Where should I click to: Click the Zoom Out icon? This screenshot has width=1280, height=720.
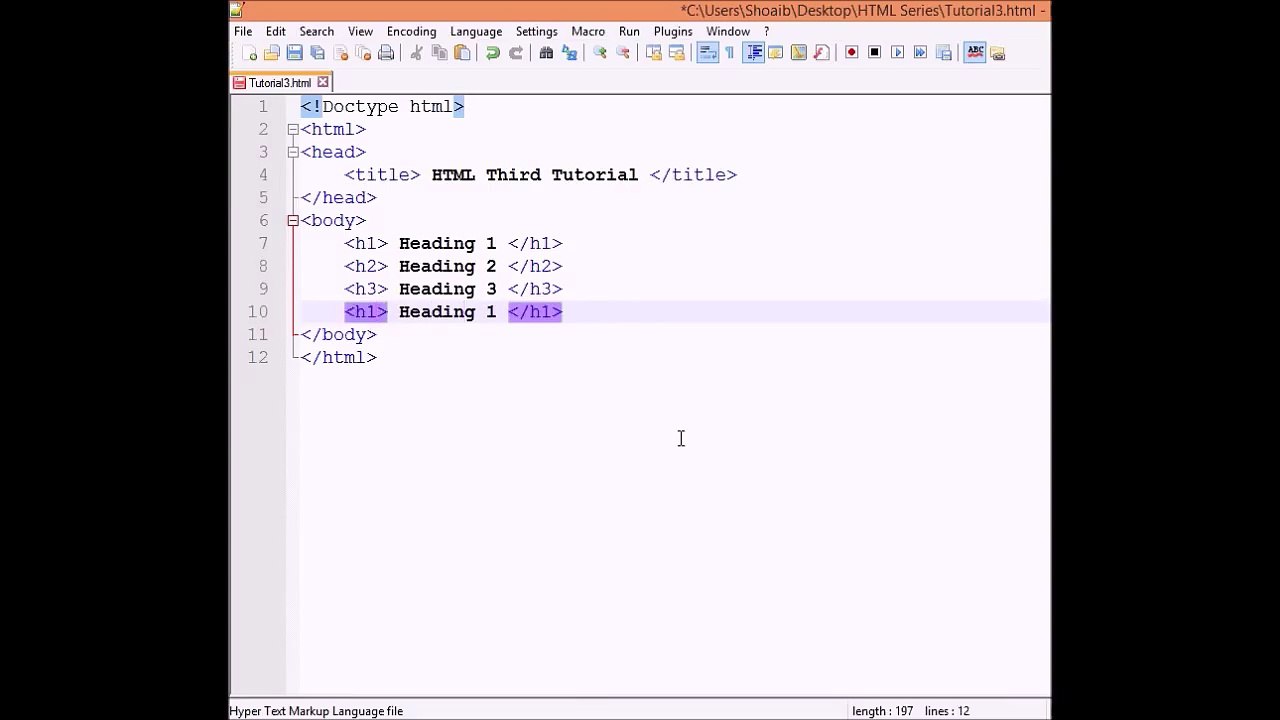[623, 53]
